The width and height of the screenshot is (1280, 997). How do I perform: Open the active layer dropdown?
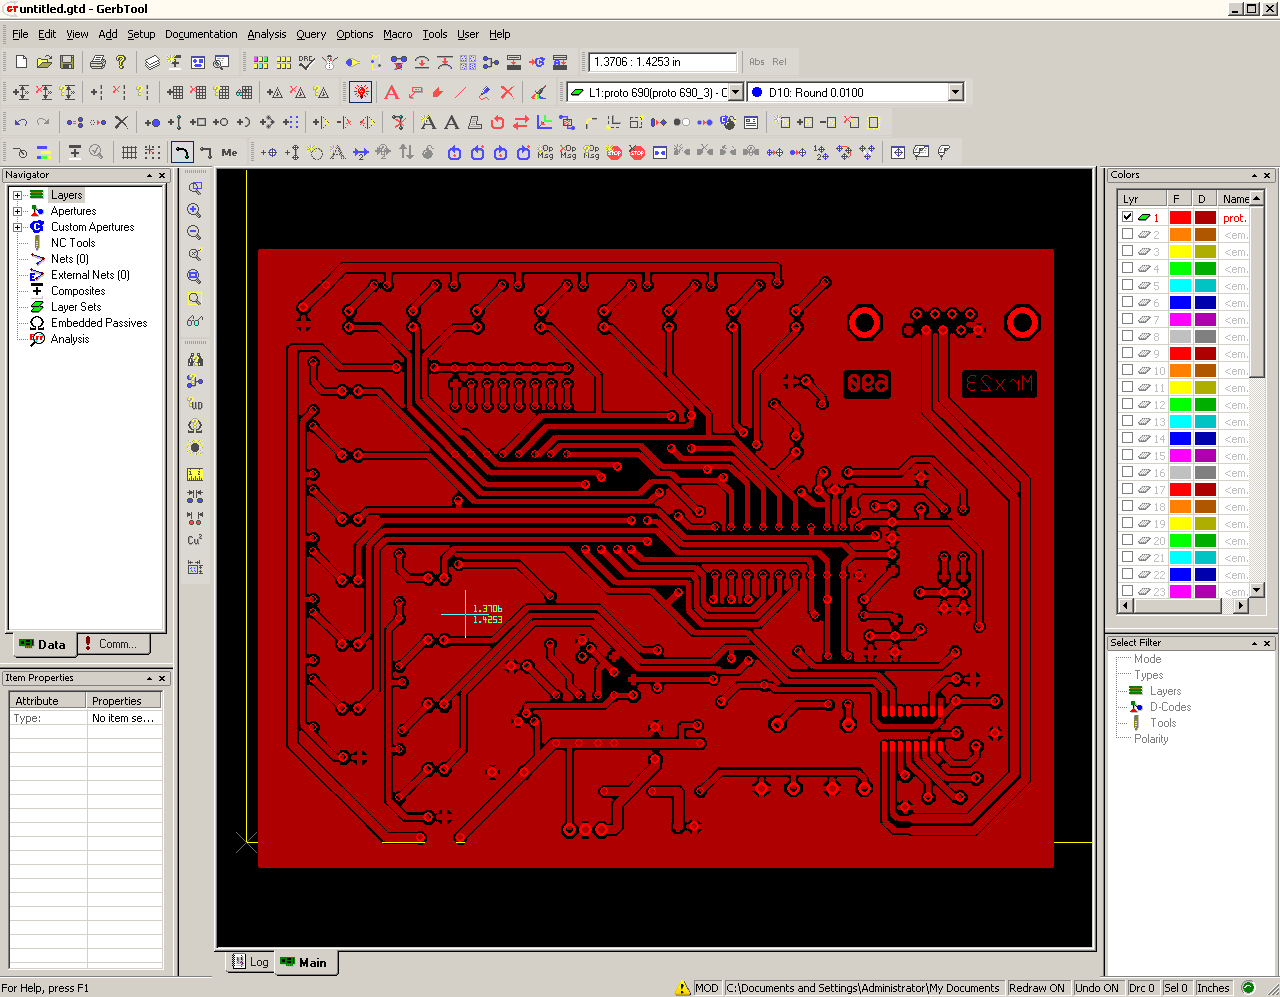736,92
